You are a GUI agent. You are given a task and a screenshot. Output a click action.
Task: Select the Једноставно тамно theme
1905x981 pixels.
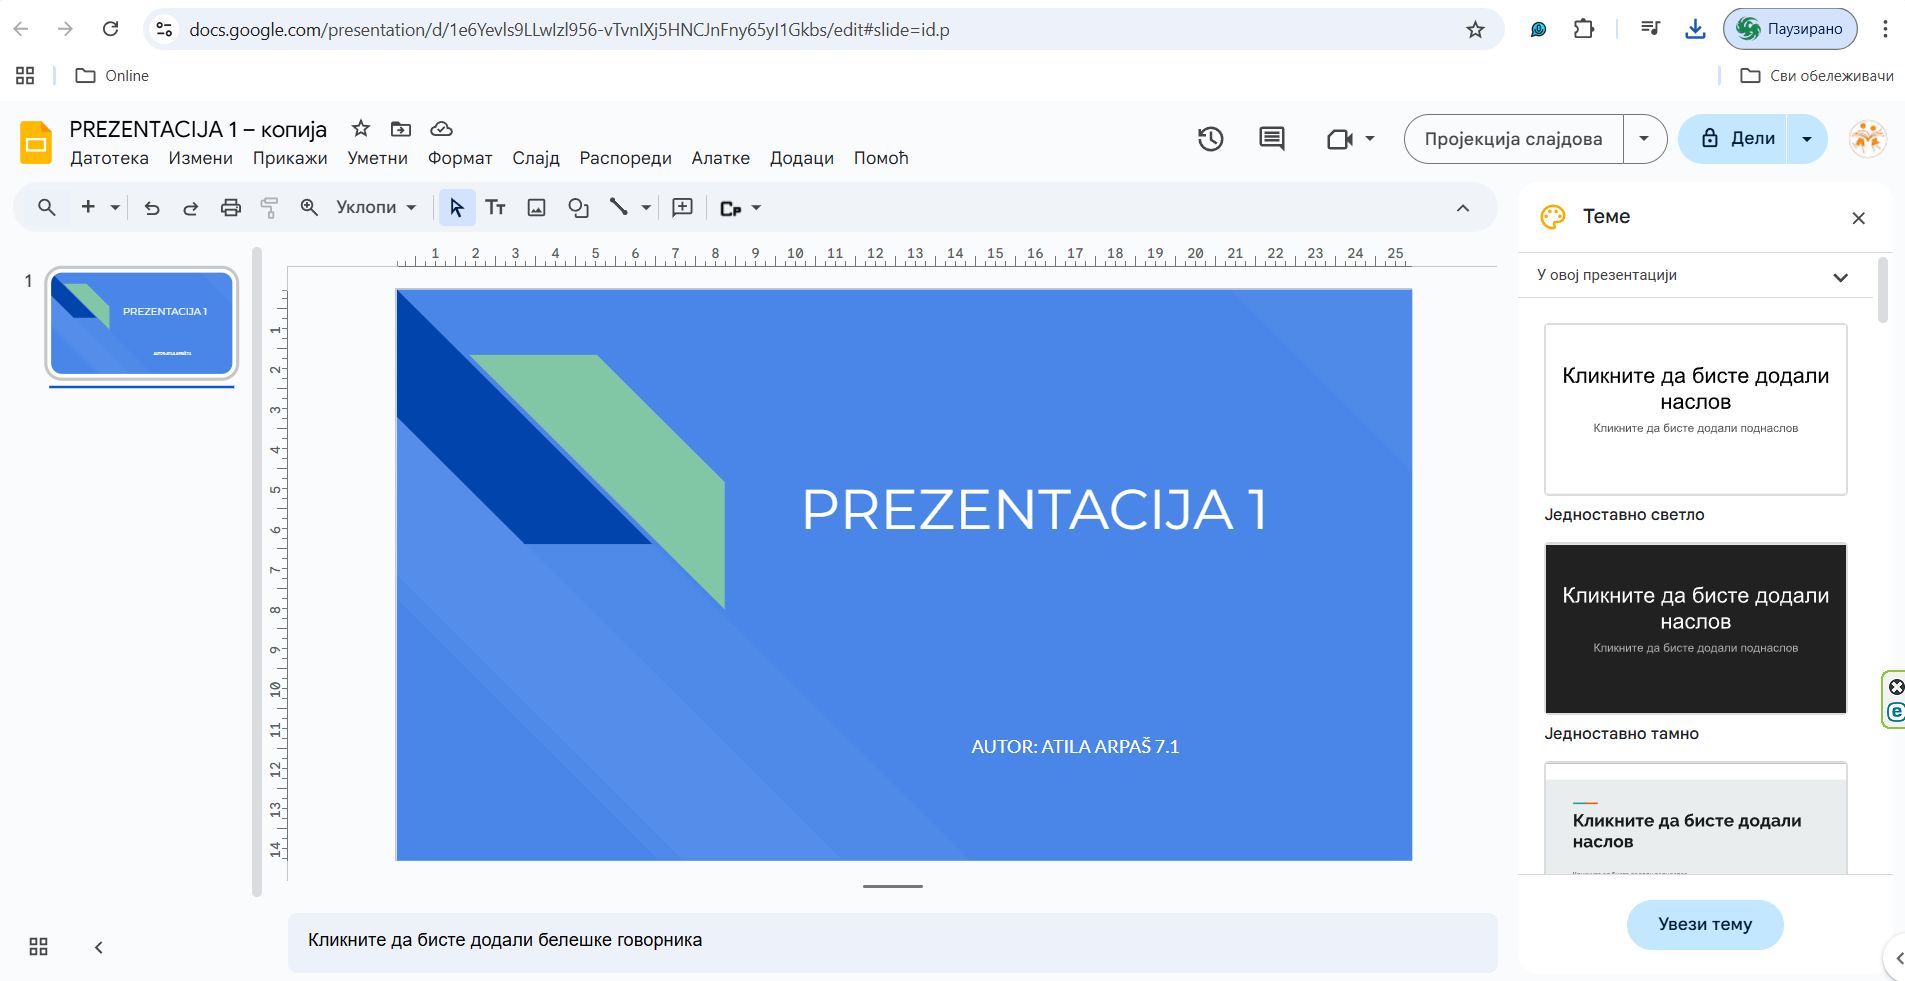pos(1695,628)
